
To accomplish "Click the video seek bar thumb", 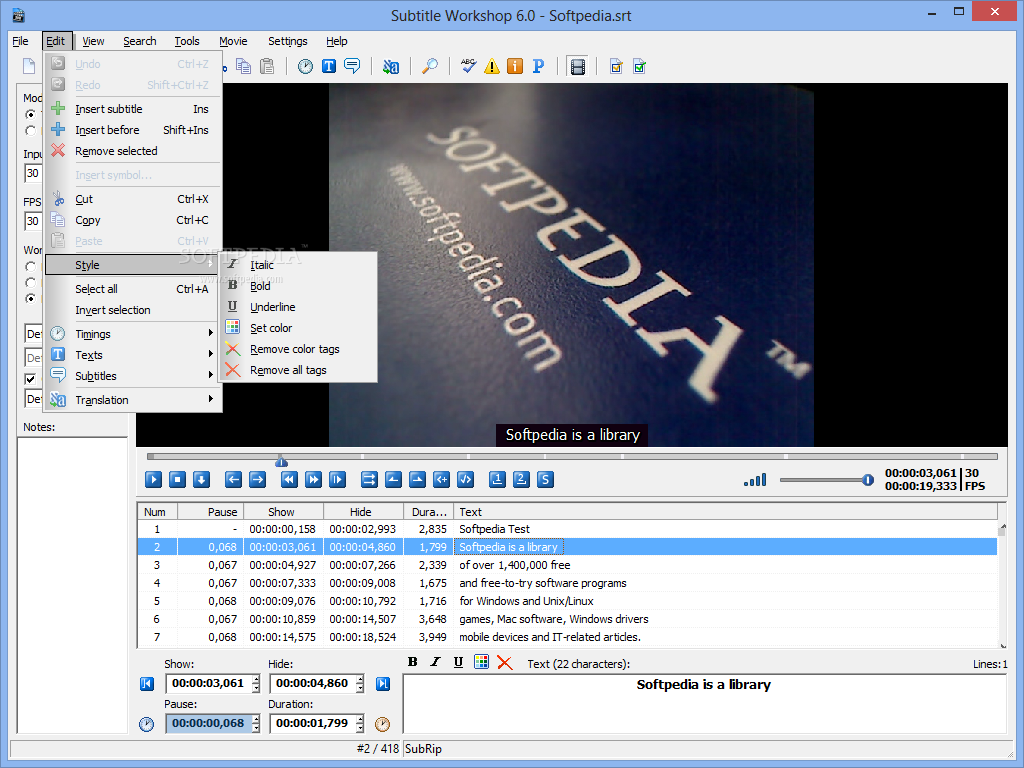I will click(x=281, y=461).
